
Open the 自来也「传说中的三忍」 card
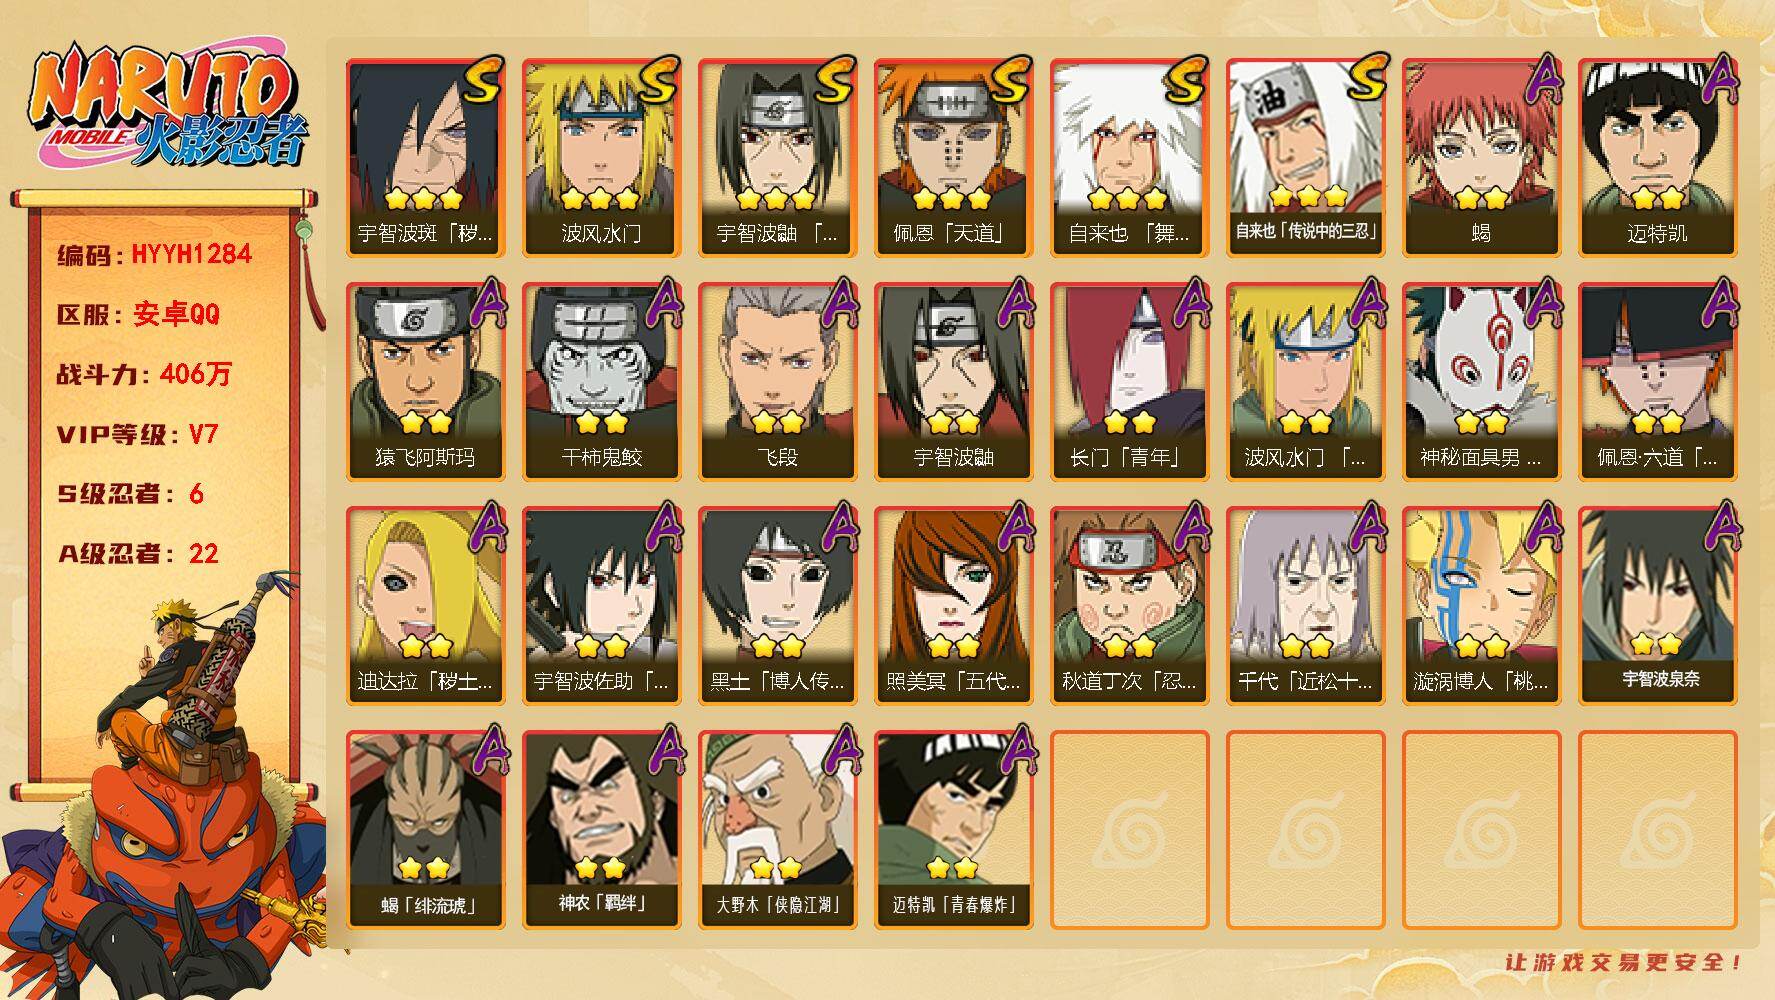click(1306, 158)
